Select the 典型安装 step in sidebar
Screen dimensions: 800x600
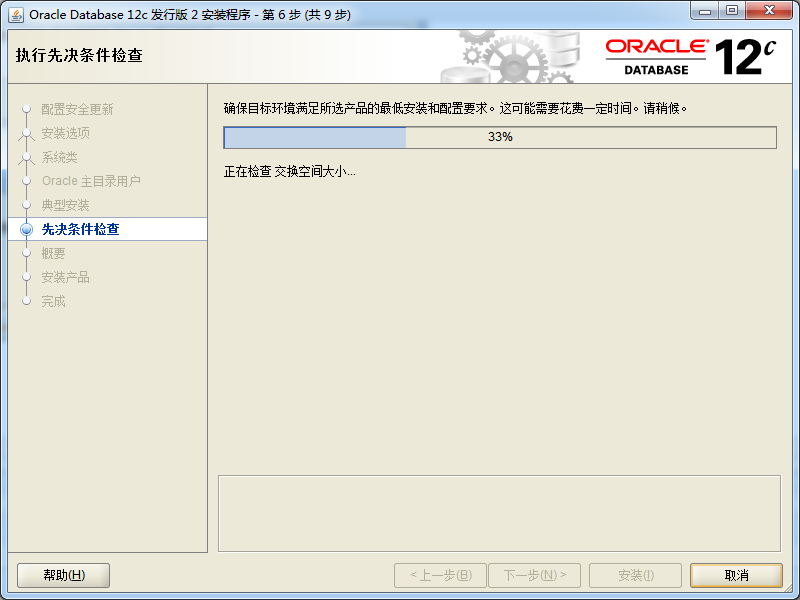(x=65, y=205)
